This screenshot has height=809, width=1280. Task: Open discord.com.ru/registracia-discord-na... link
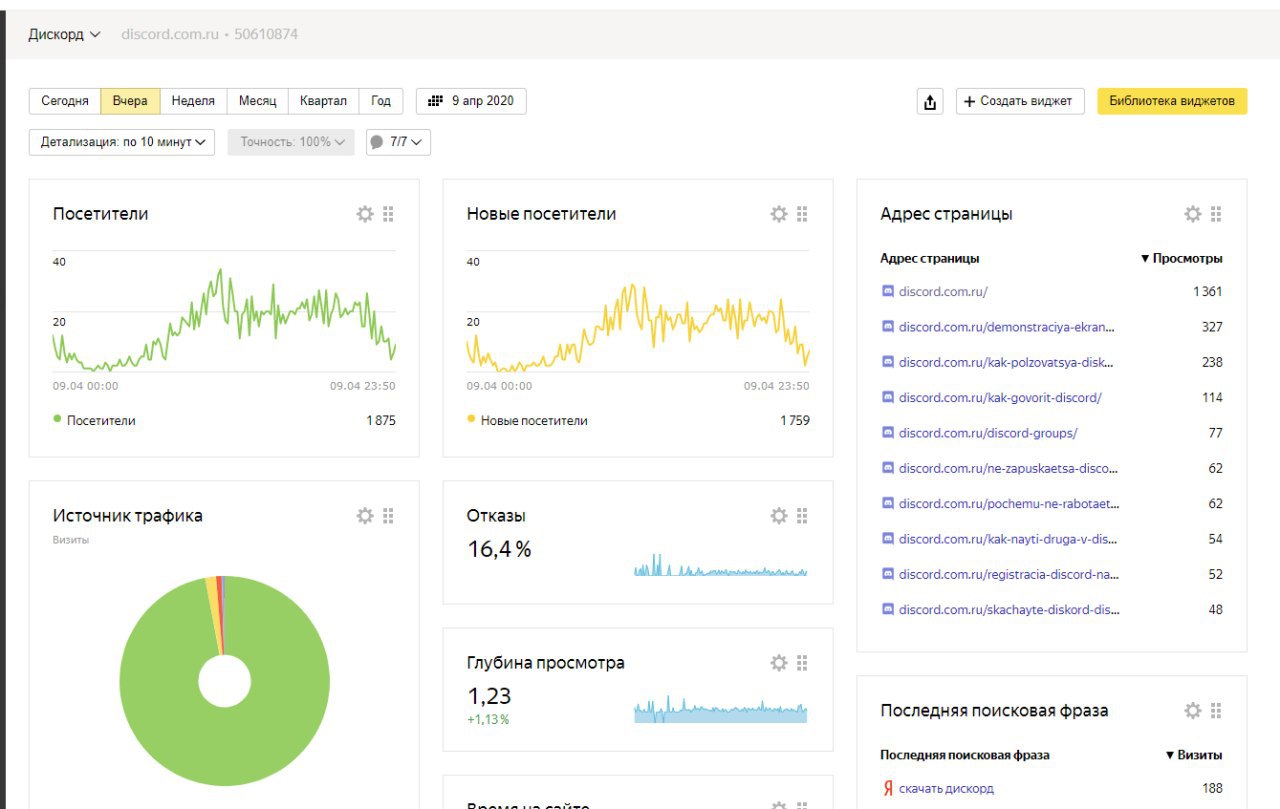(1008, 574)
